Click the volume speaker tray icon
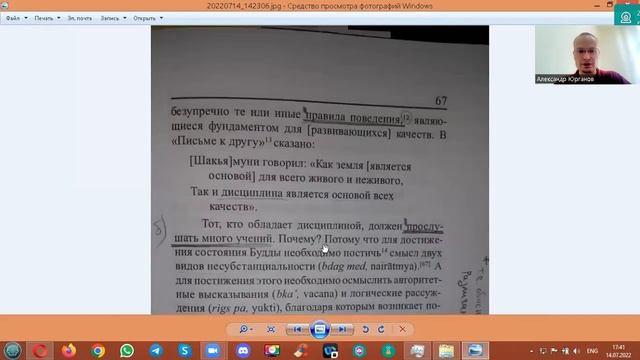This screenshot has width=640, height=360. [x=577, y=351]
